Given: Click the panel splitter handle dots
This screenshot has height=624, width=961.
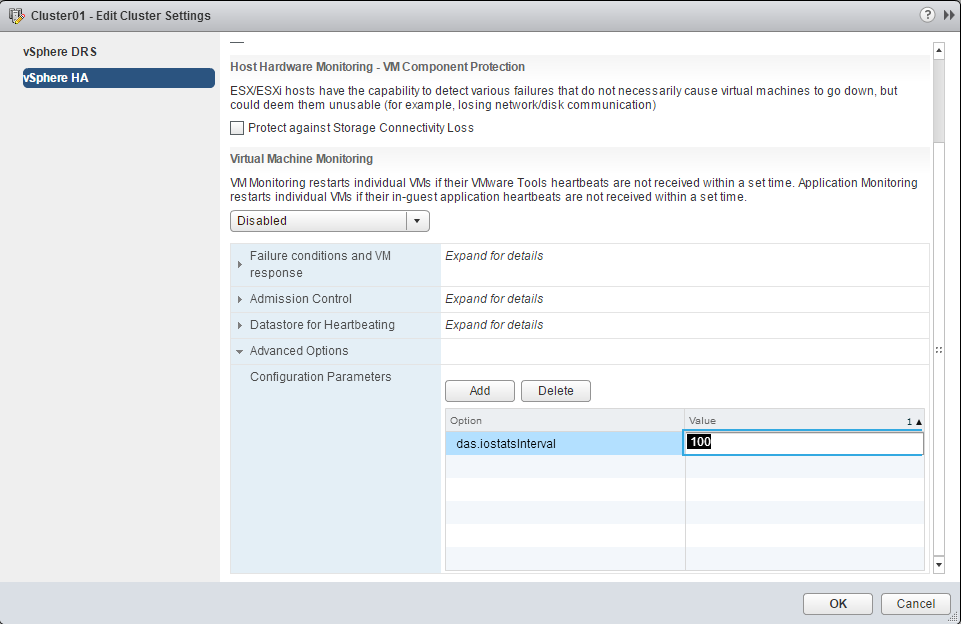Looking at the screenshot, I should click(x=938, y=350).
